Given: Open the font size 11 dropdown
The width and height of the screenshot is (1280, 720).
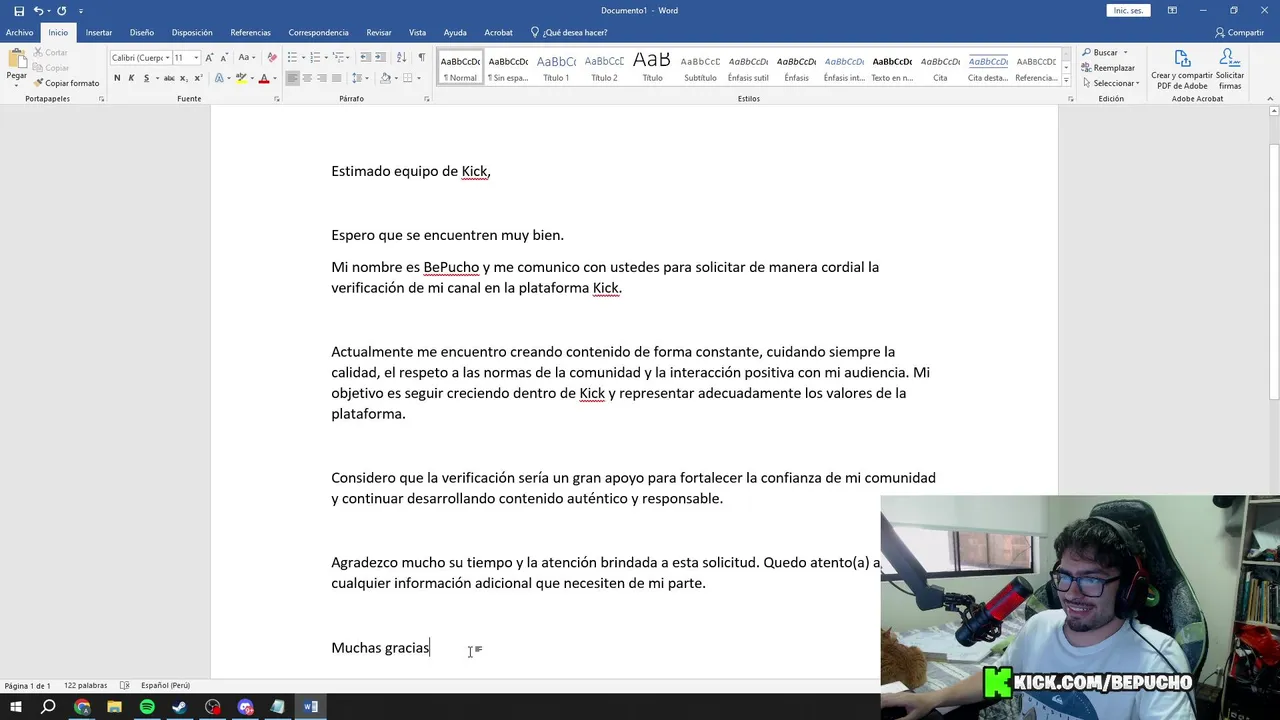Looking at the screenshot, I should pyautogui.click(x=196, y=58).
